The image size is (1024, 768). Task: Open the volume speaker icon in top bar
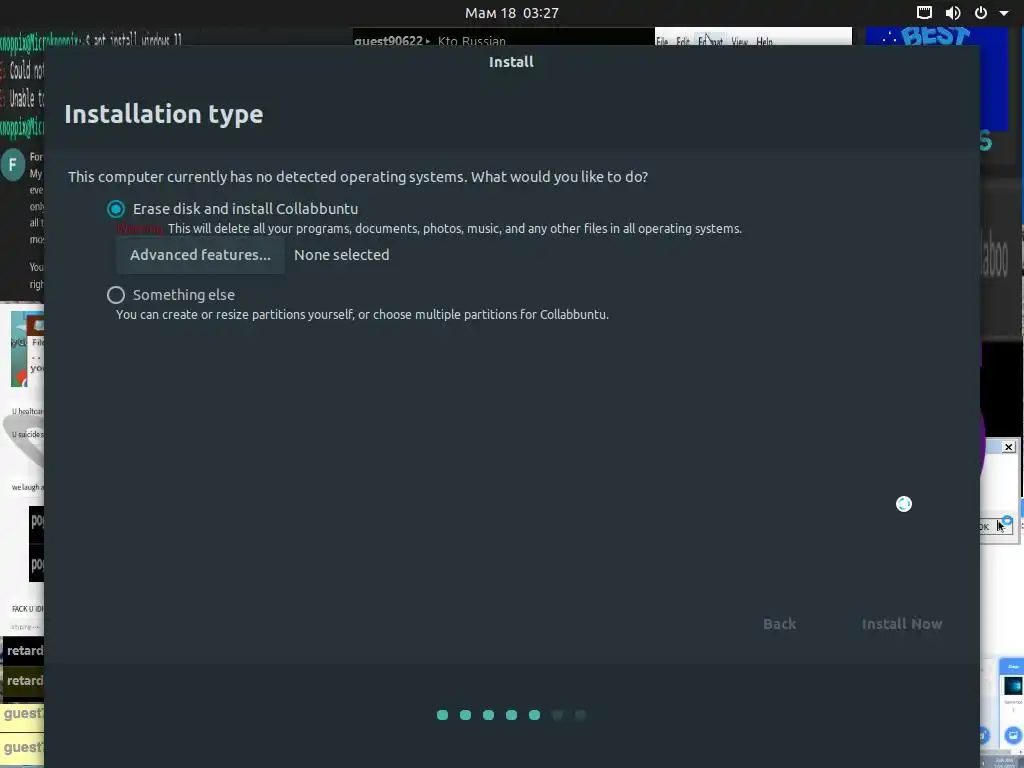(x=953, y=12)
